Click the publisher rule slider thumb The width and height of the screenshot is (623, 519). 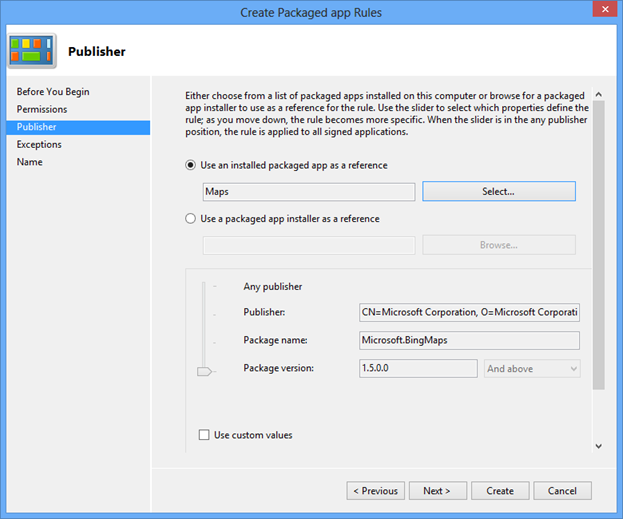(205, 371)
